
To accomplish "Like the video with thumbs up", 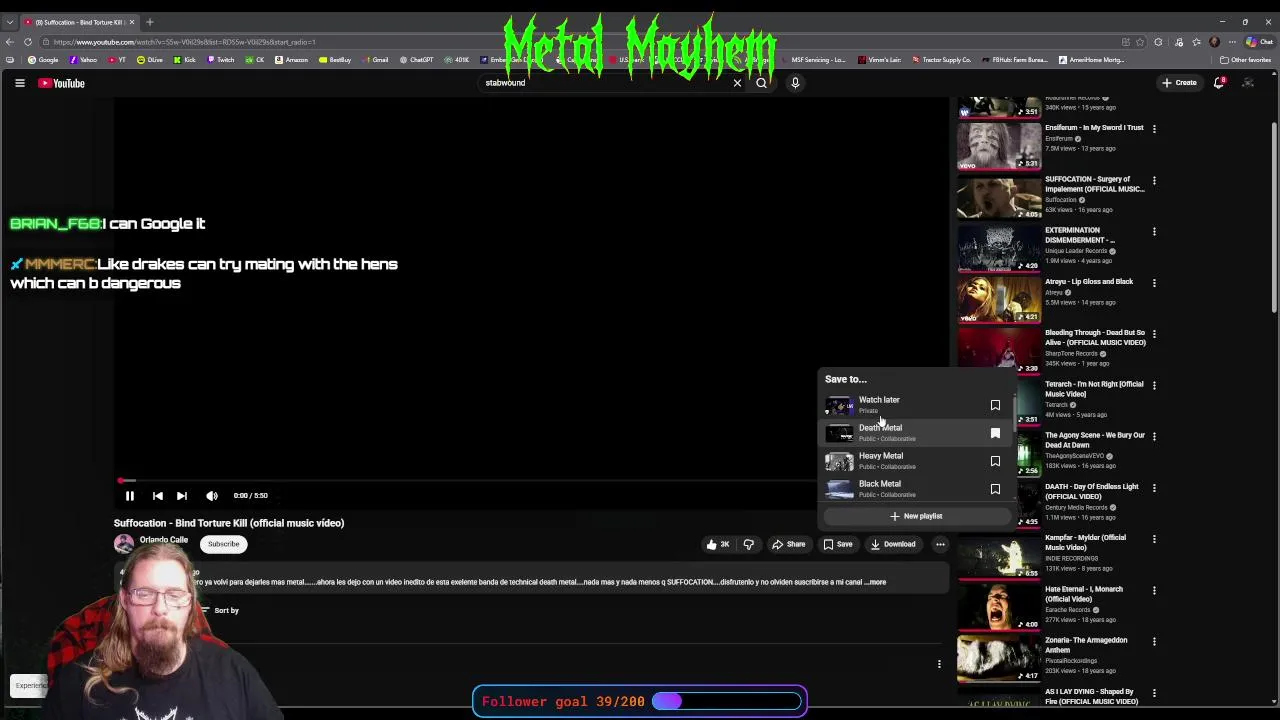I will 718,544.
